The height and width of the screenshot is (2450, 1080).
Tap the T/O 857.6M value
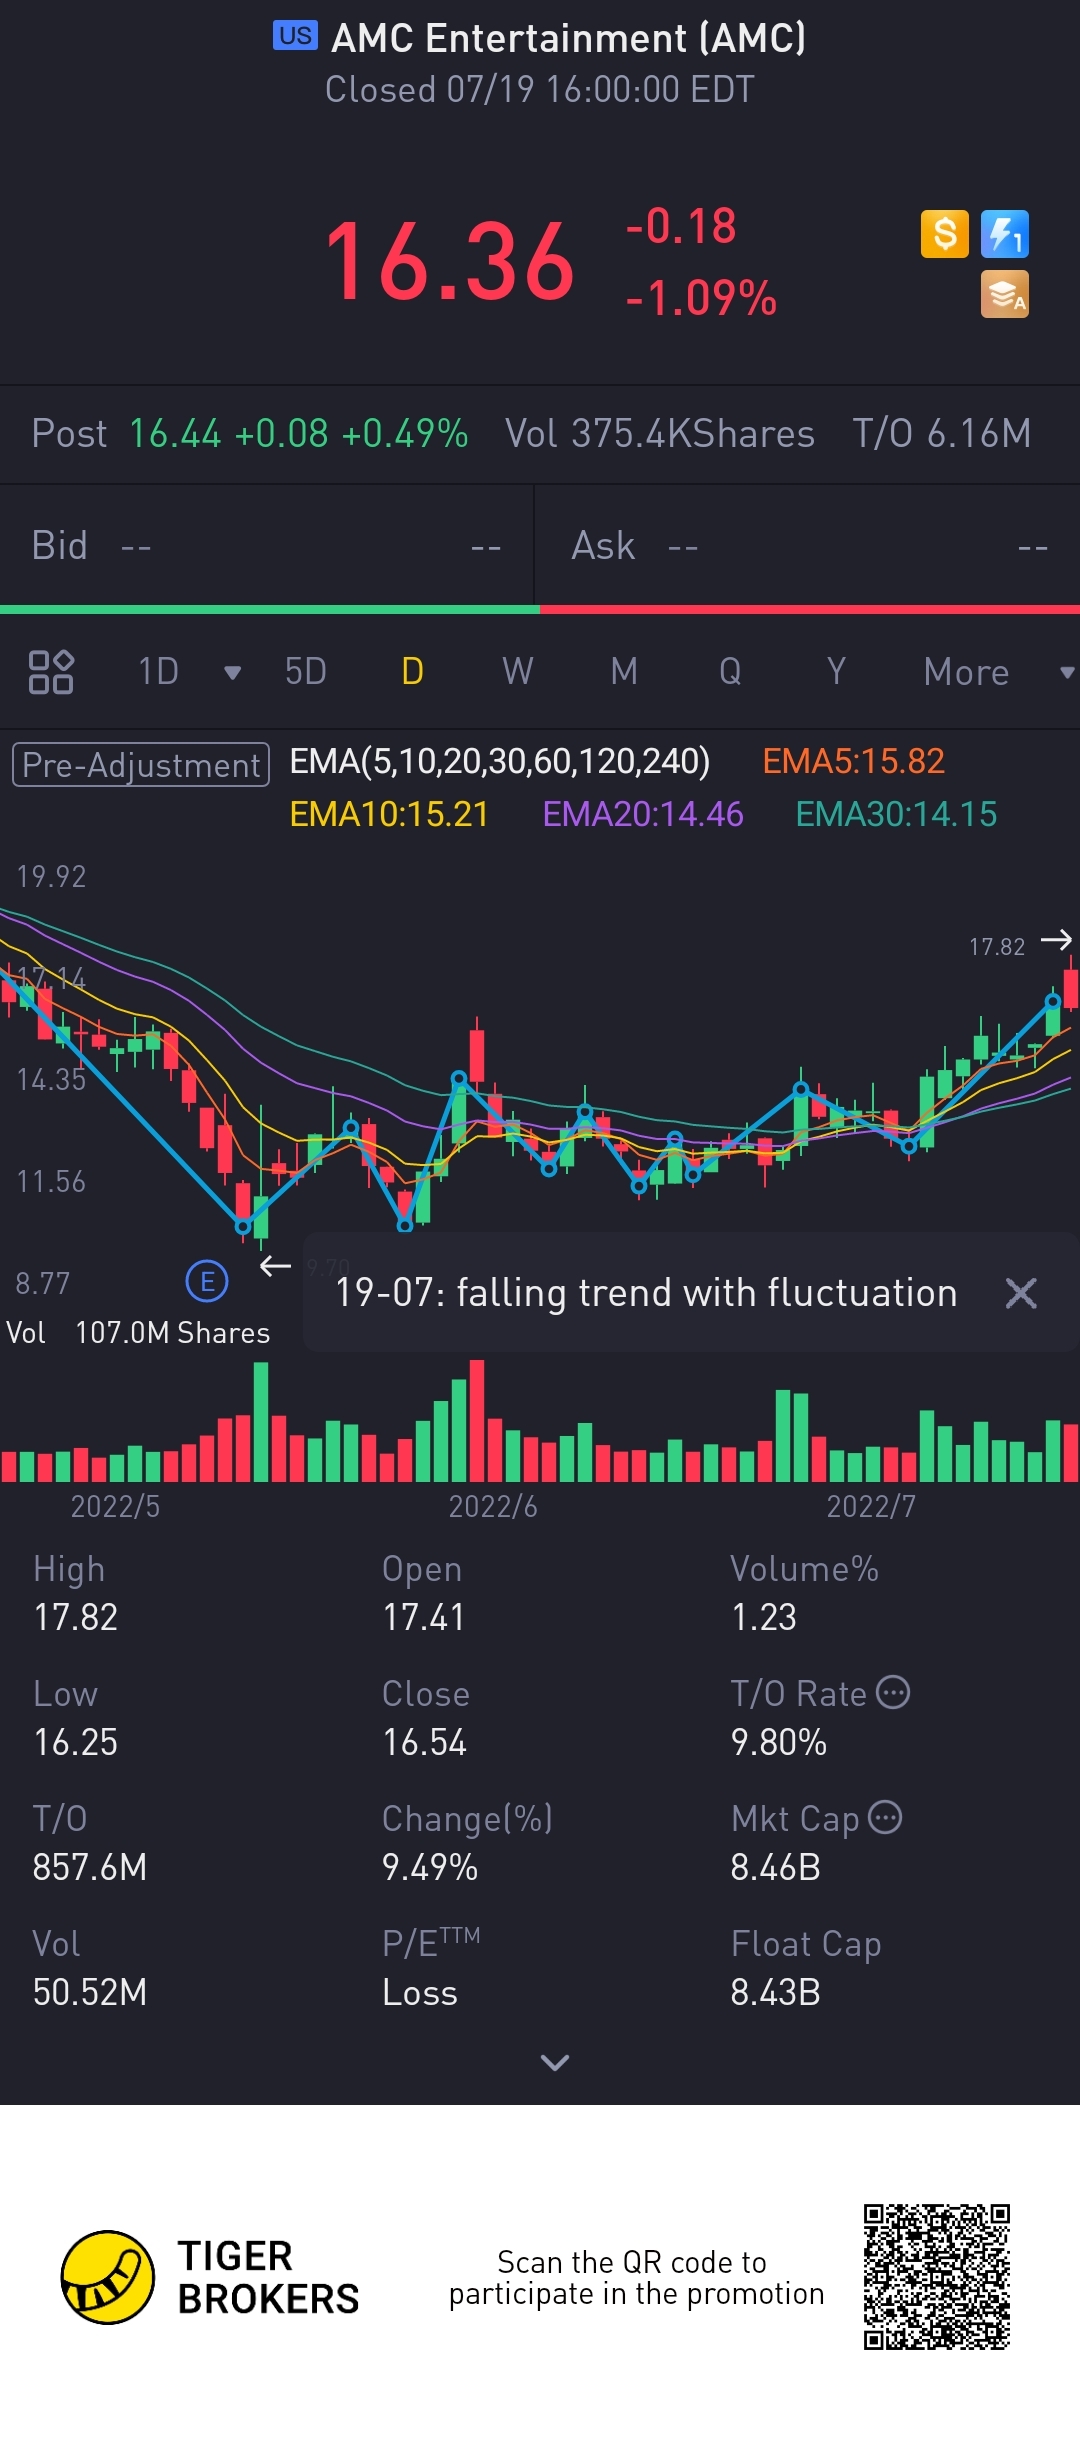click(90, 1867)
